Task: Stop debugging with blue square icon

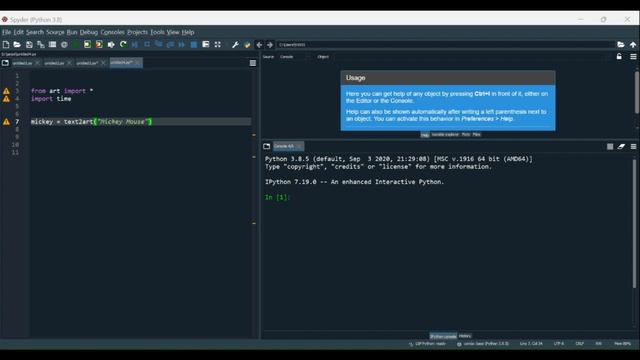Action: pos(194,44)
